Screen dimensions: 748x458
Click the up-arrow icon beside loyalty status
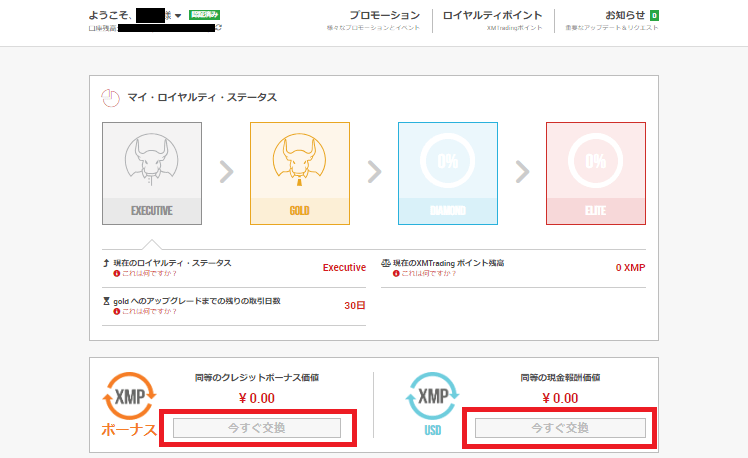click(x=106, y=263)
